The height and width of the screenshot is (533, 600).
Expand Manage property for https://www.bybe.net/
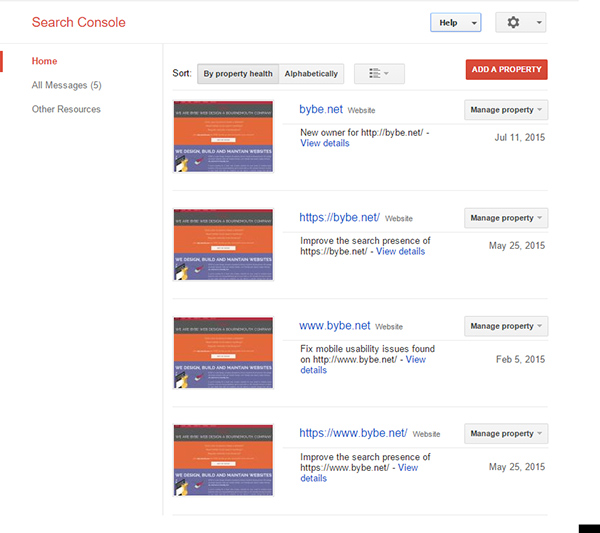click(x=506, y=434)
